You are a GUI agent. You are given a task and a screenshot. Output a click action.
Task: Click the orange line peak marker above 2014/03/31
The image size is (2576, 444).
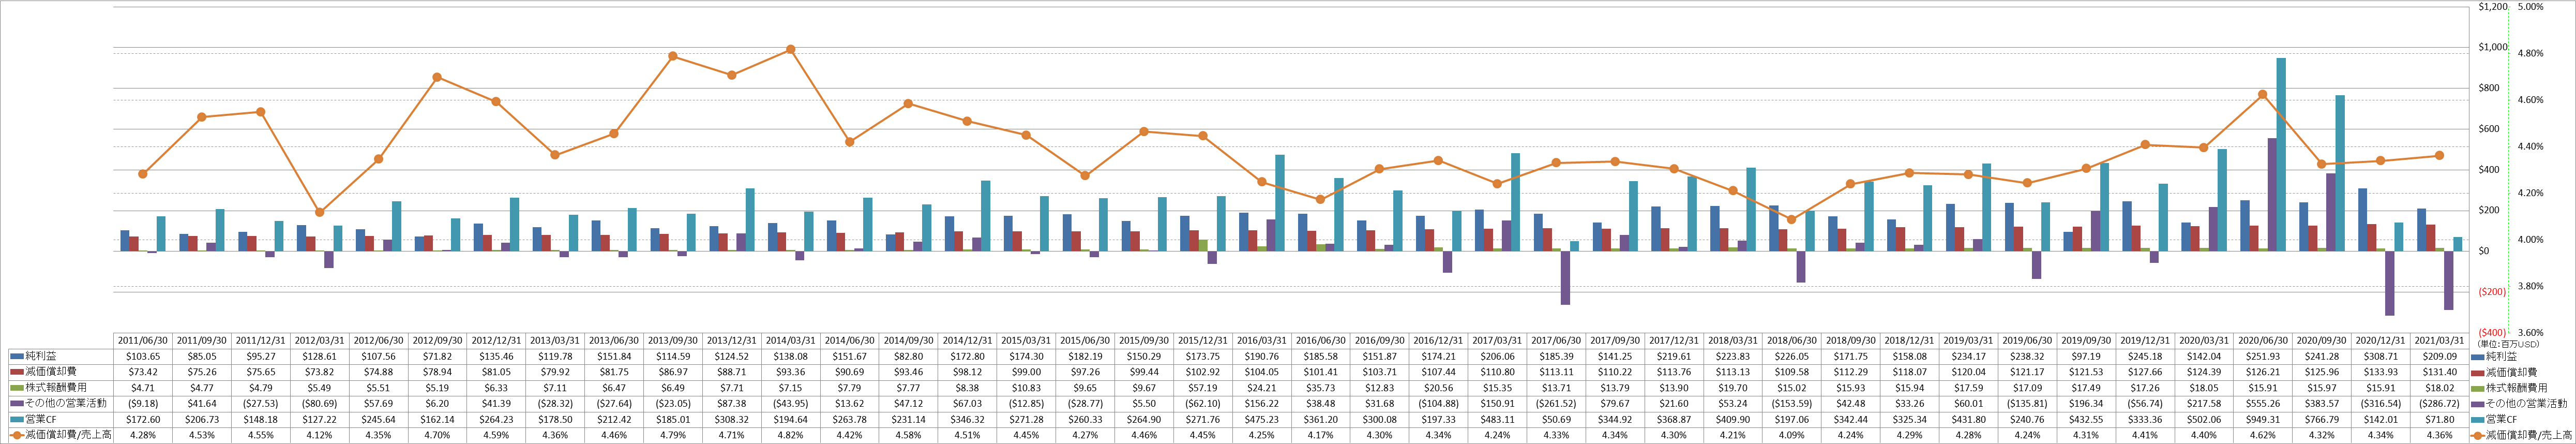pyautogui.click(x=791, y=49)
